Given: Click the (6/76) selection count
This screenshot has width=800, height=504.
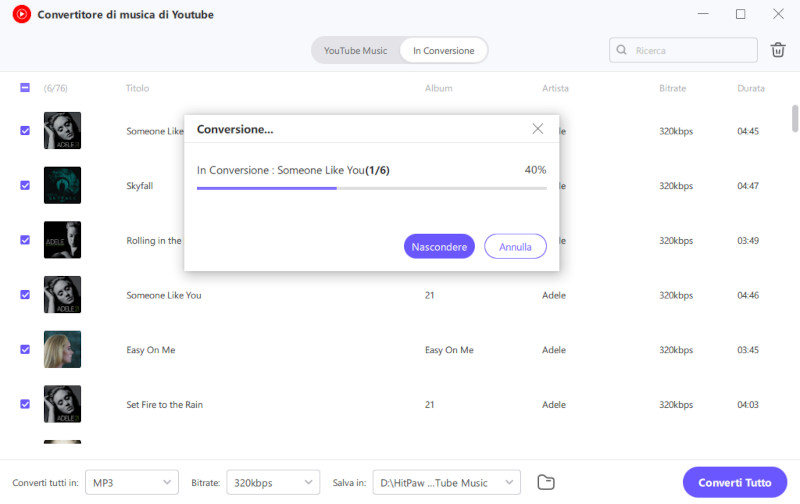Looking at the screenshot, I should [x=55, y=88].
